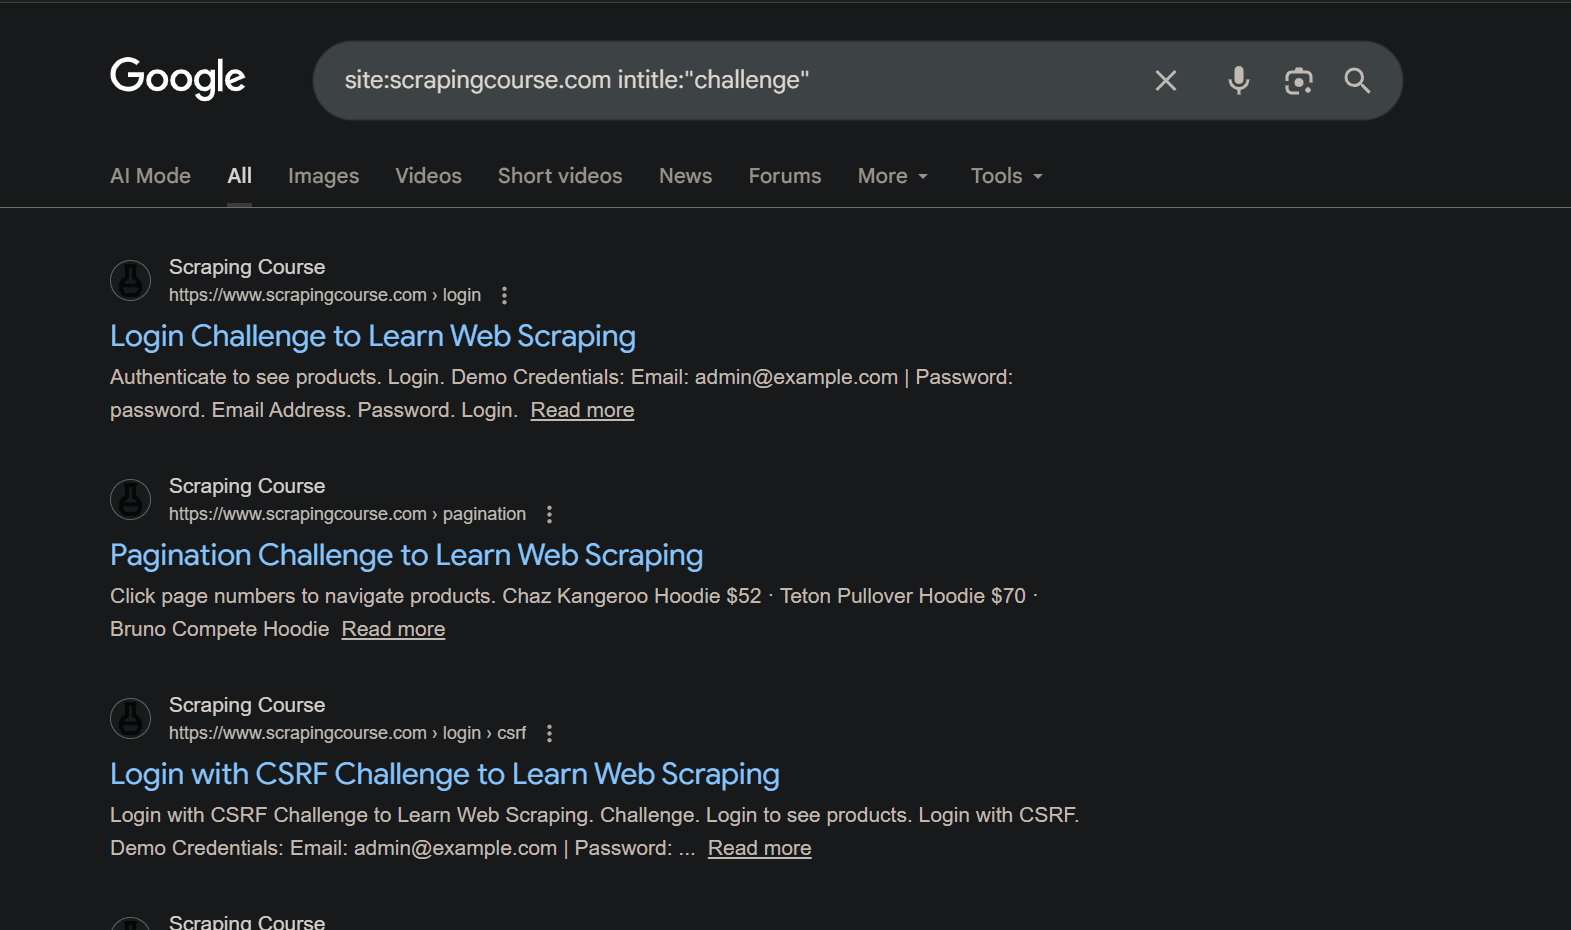
Task: Click URL https://www.scrapingcourse.com › pagination
Action: point(347,514)
